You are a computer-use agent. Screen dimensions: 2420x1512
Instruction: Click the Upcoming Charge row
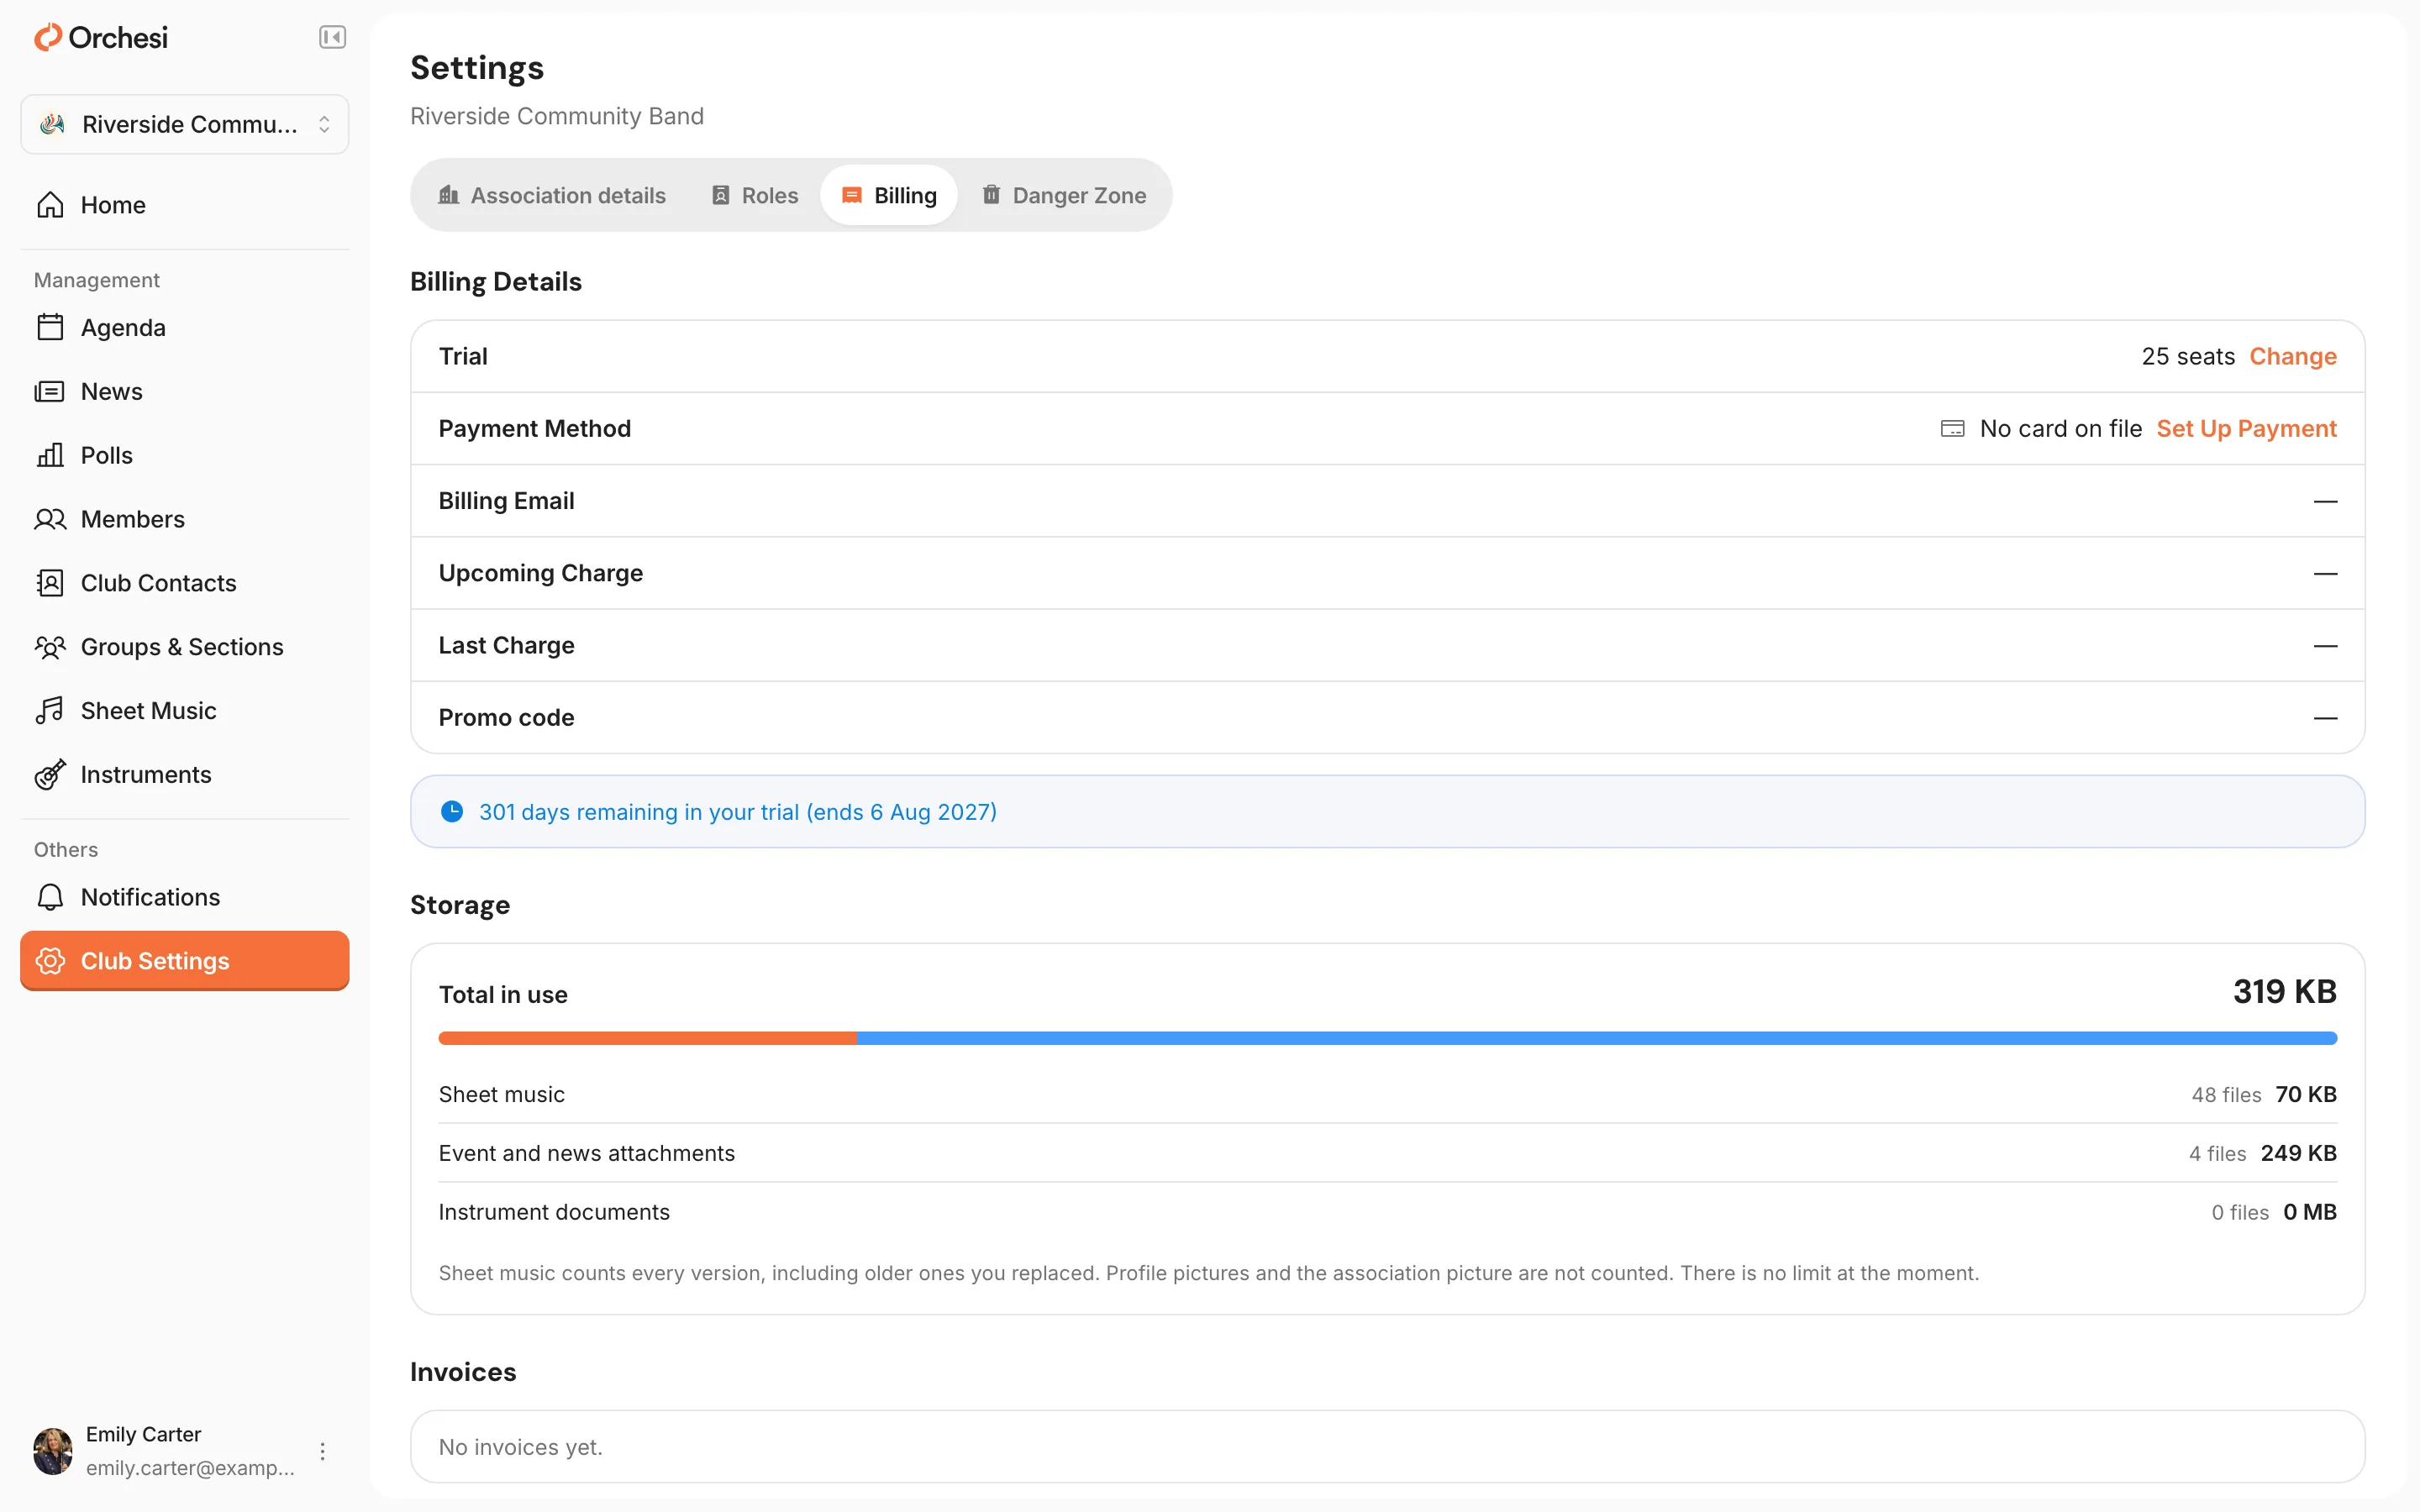1388,573
